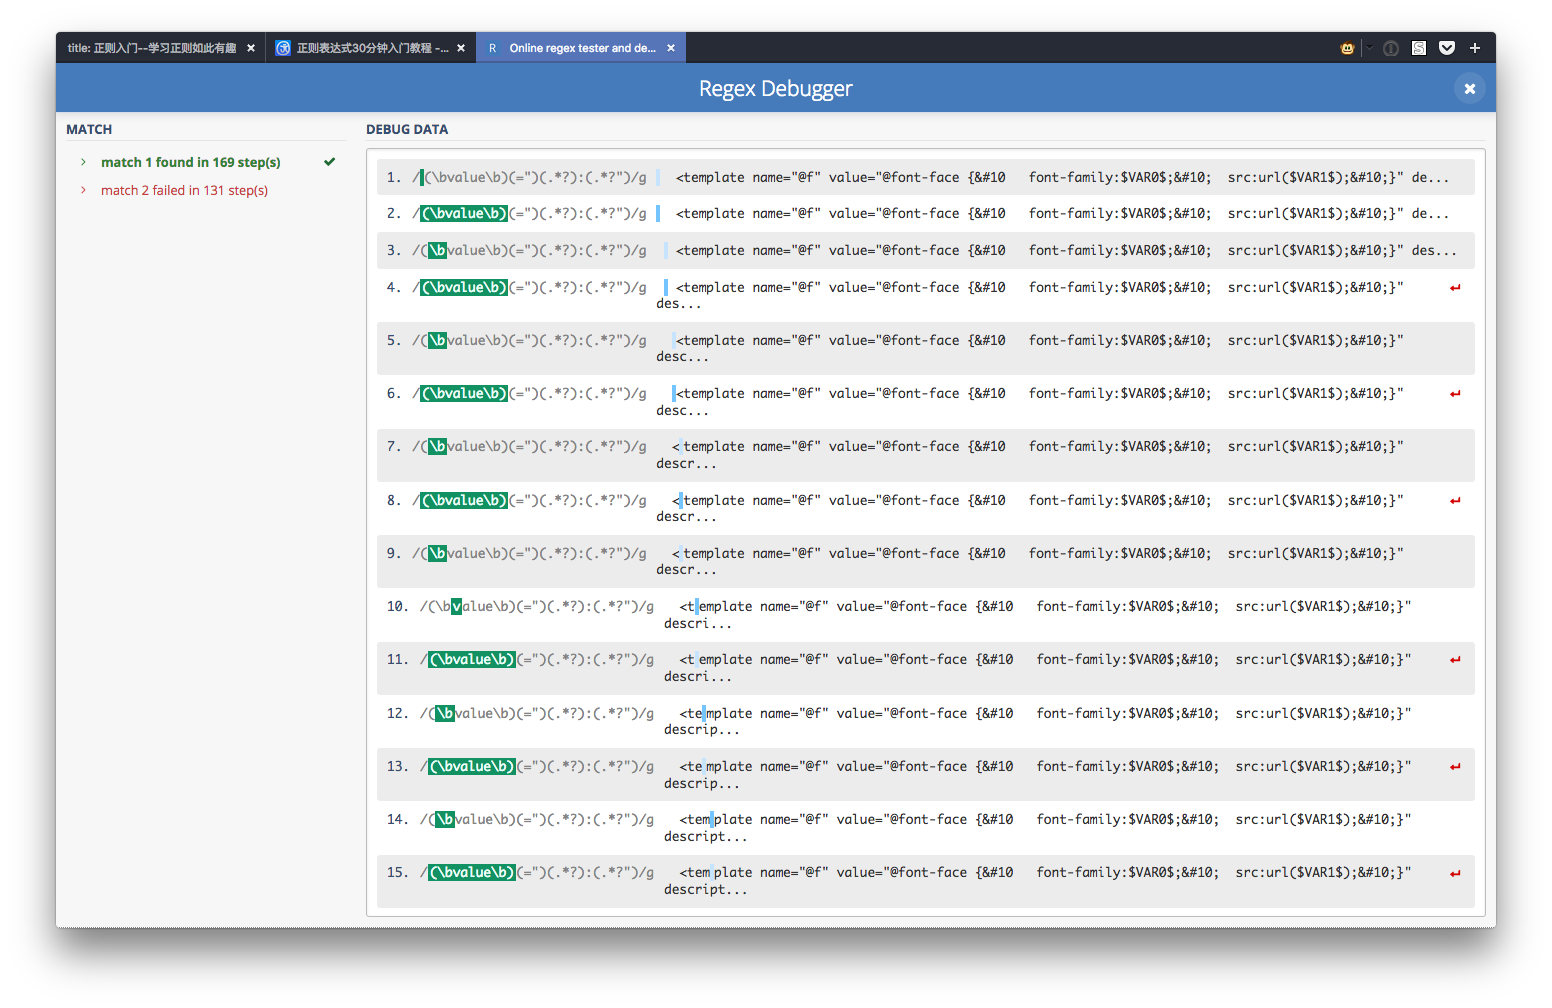Screen dimensions: 1552x1008
Task: Select debug step 3 row
Action: click(925, 251)
